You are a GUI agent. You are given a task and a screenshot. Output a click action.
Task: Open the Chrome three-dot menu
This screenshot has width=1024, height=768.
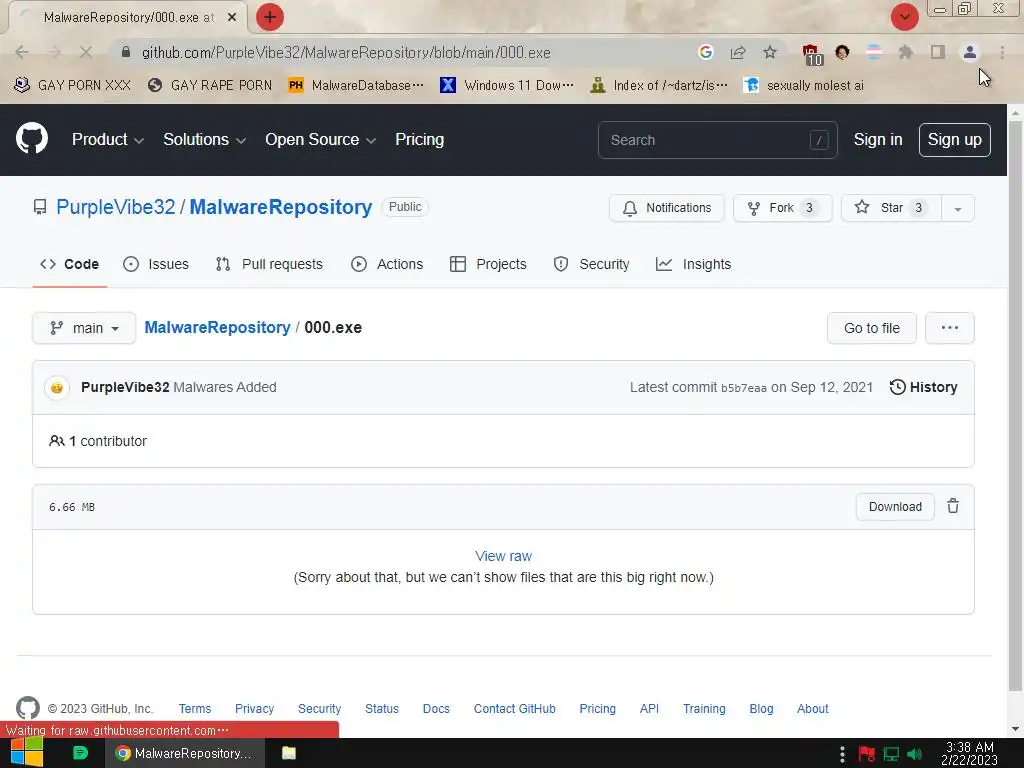click(x=1002, y=52)
